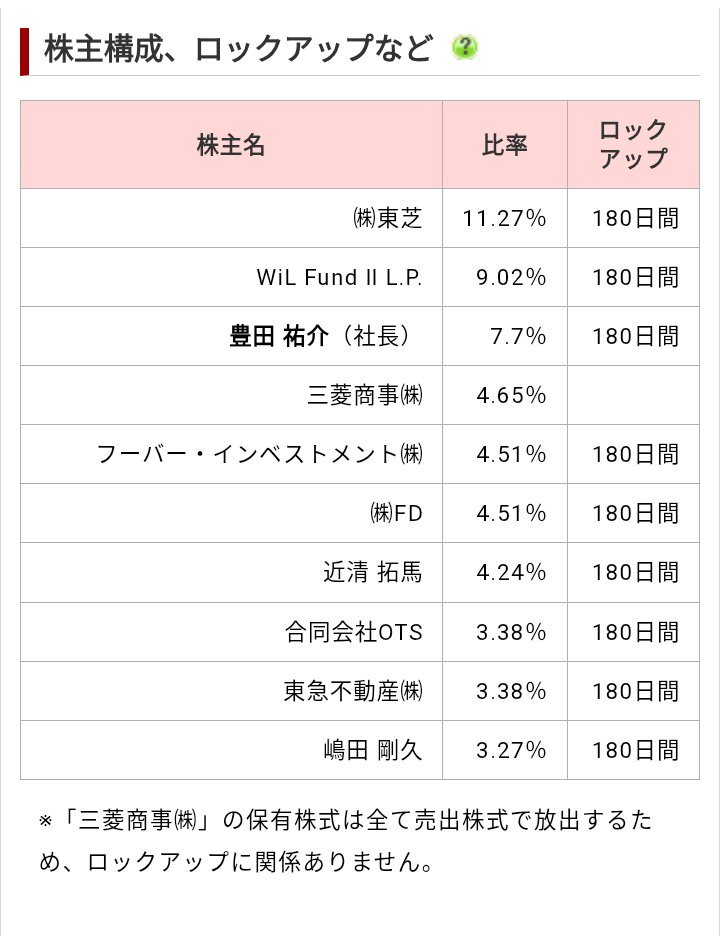Click the ㈱東芝 shareholder name

click(387, 218)
